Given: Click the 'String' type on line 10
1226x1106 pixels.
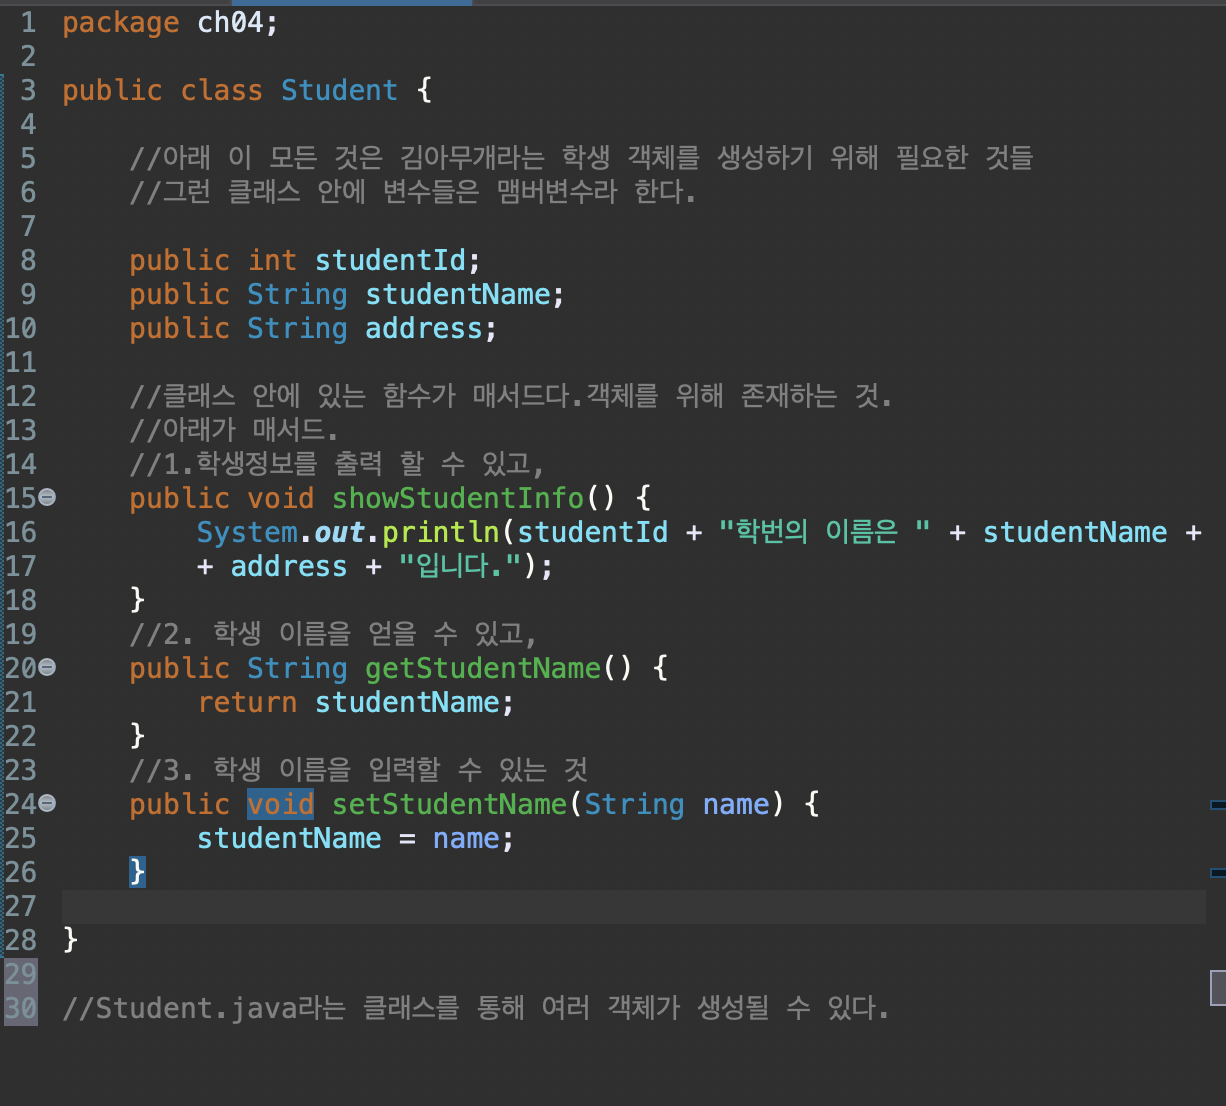Looking at the screenshot, I should click(x=297, y=328).
